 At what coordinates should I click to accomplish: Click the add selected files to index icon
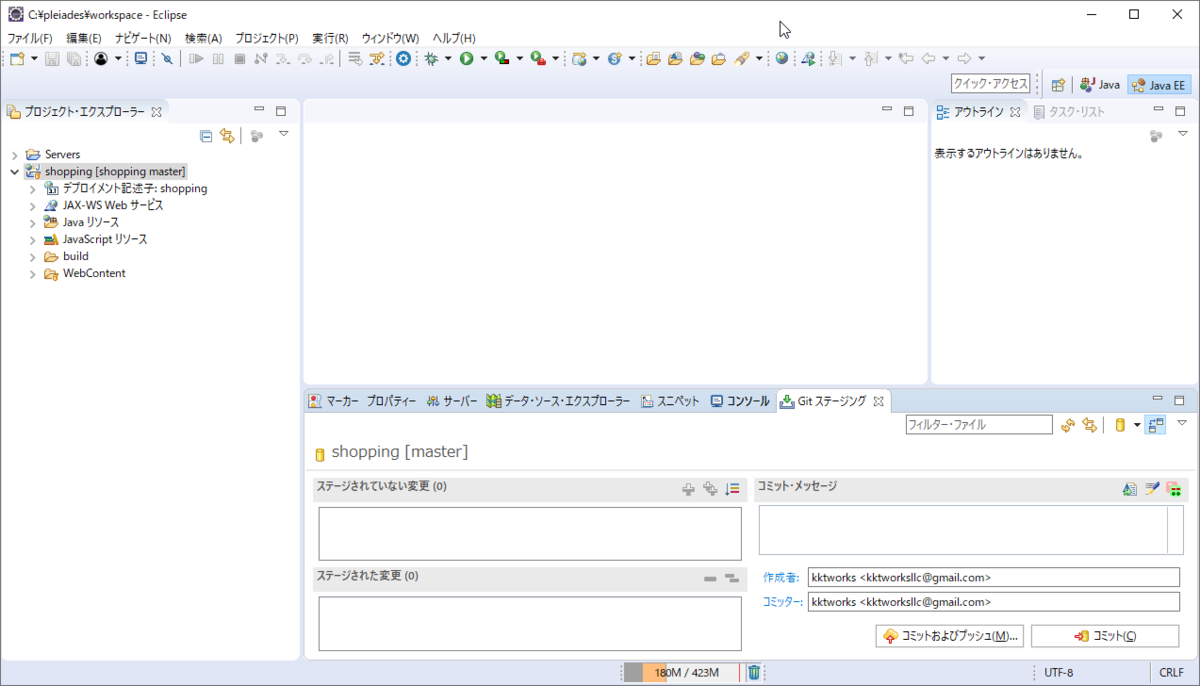688,489
